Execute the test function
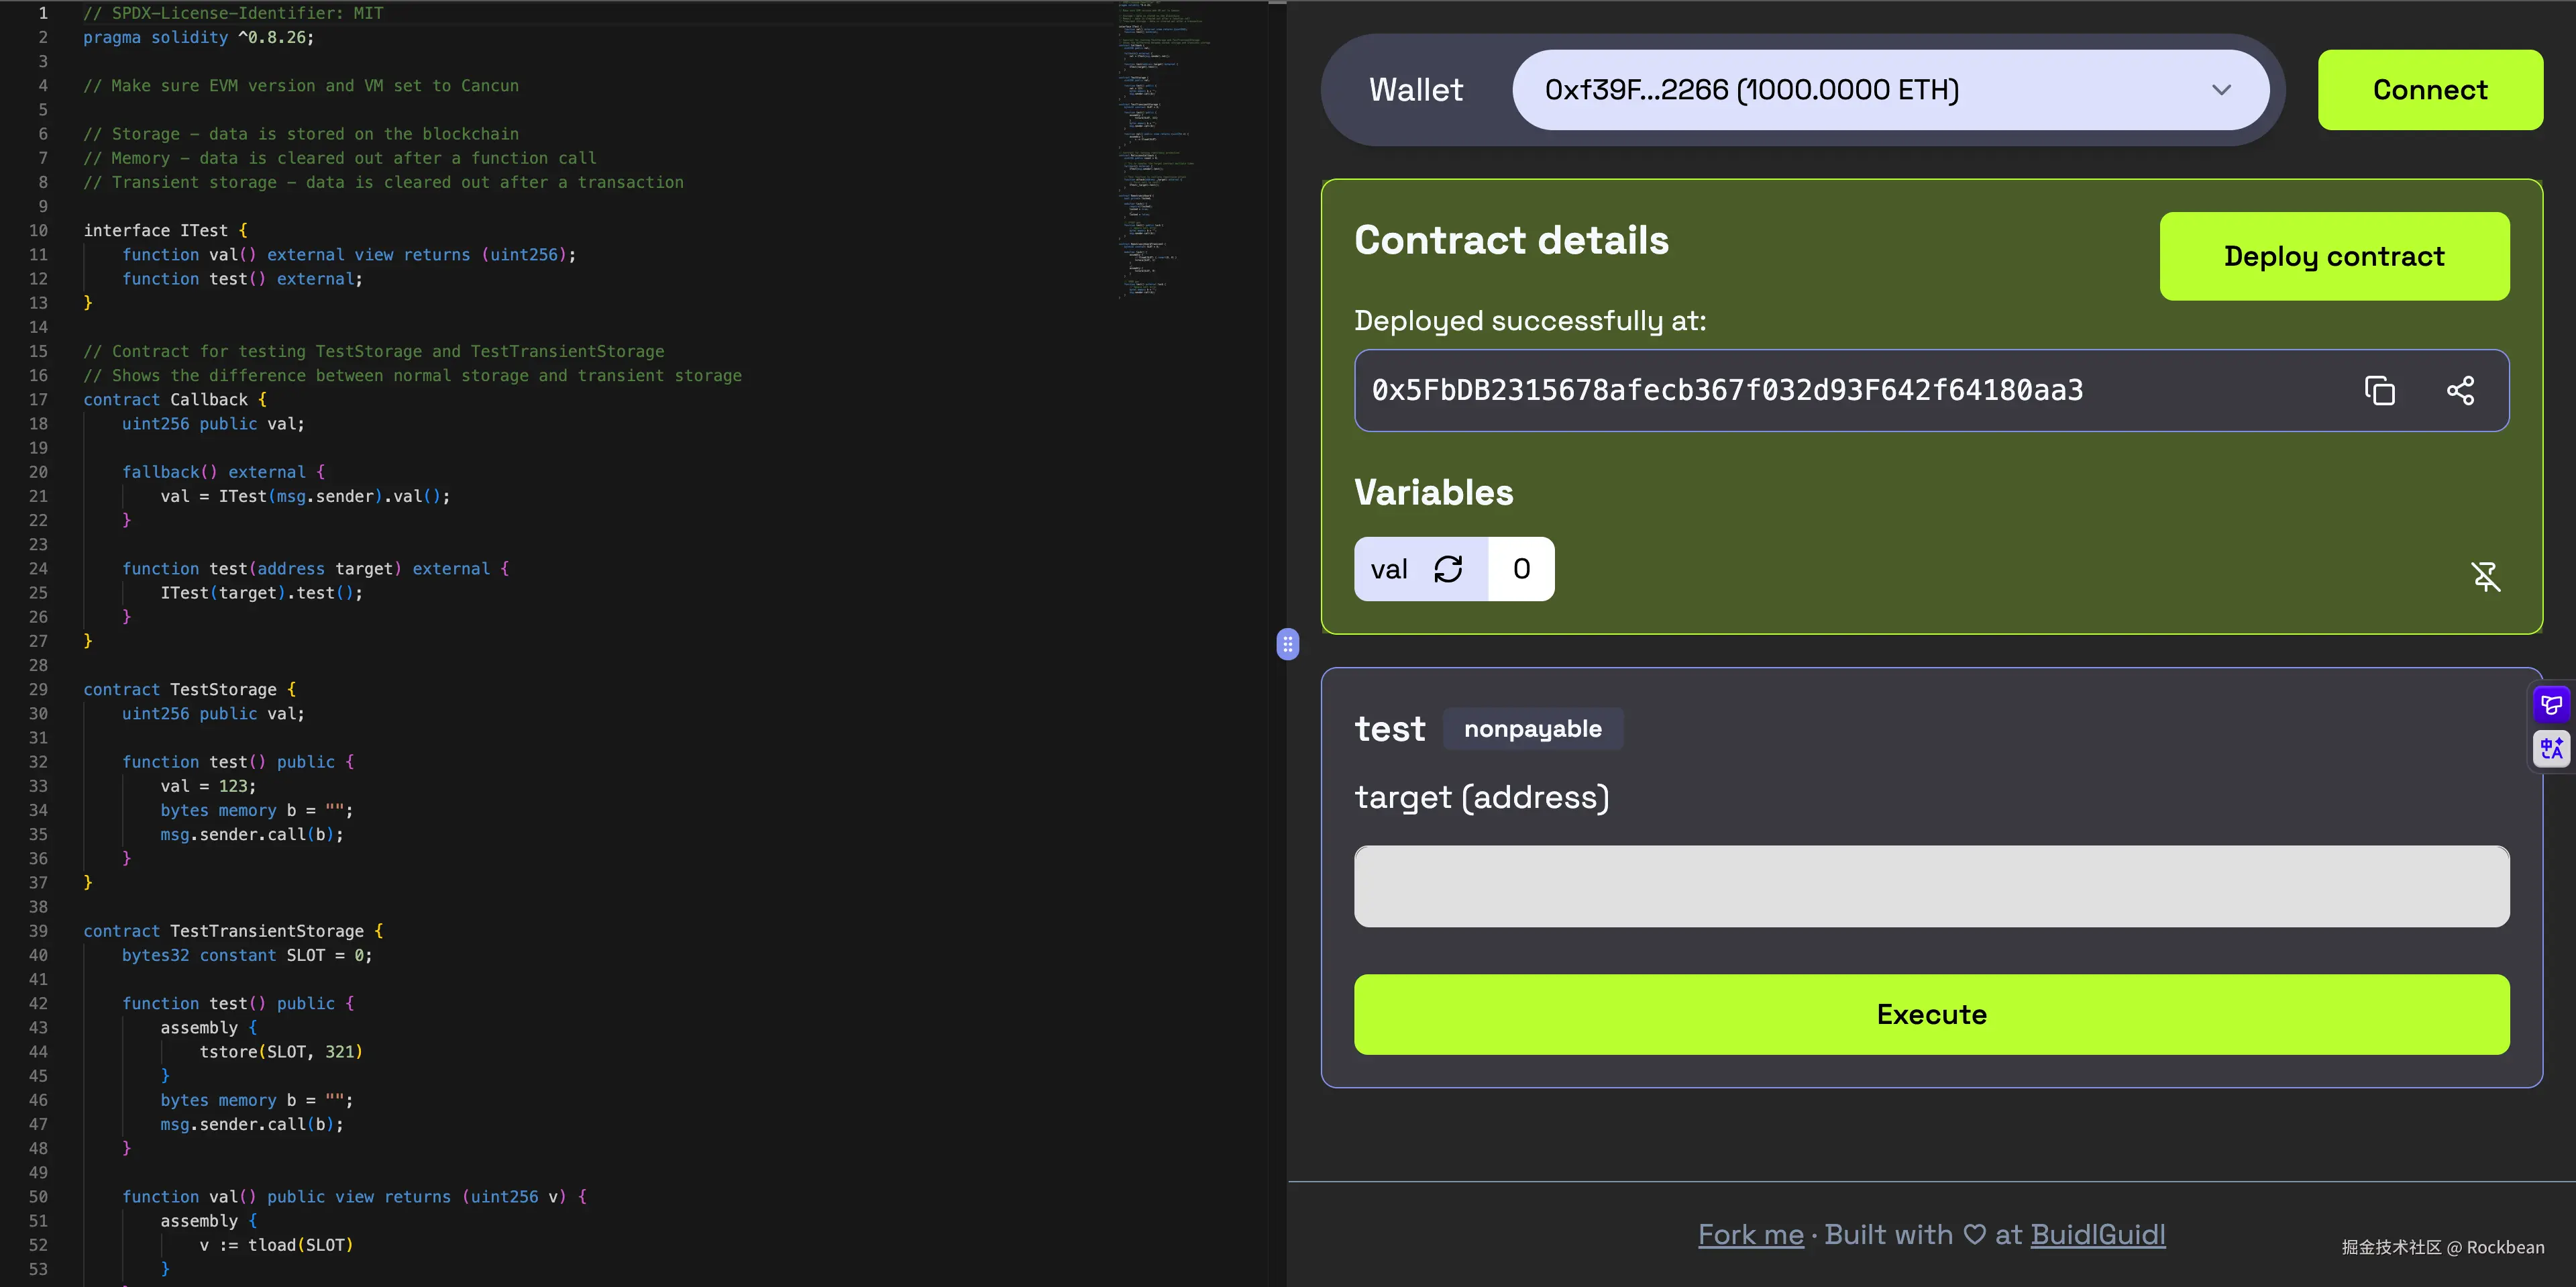This screenshot has height=1287, width=2576. tap(1930, 1014)
